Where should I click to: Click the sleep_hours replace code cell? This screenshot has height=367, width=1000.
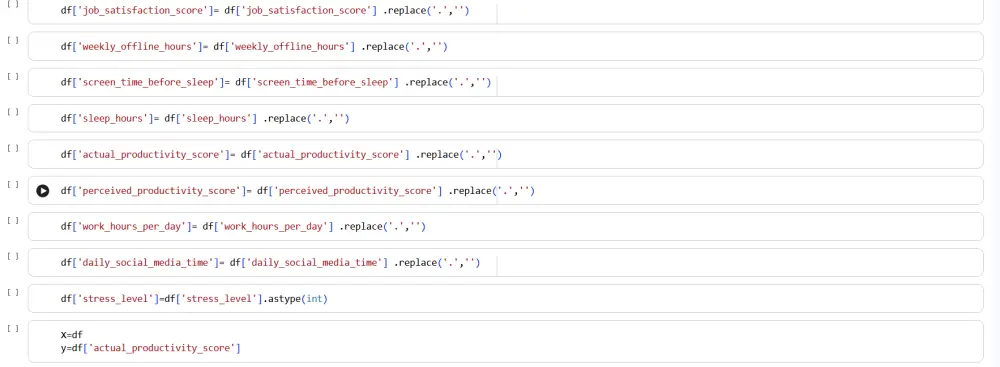pyautogui.click(x=505, y=119)
